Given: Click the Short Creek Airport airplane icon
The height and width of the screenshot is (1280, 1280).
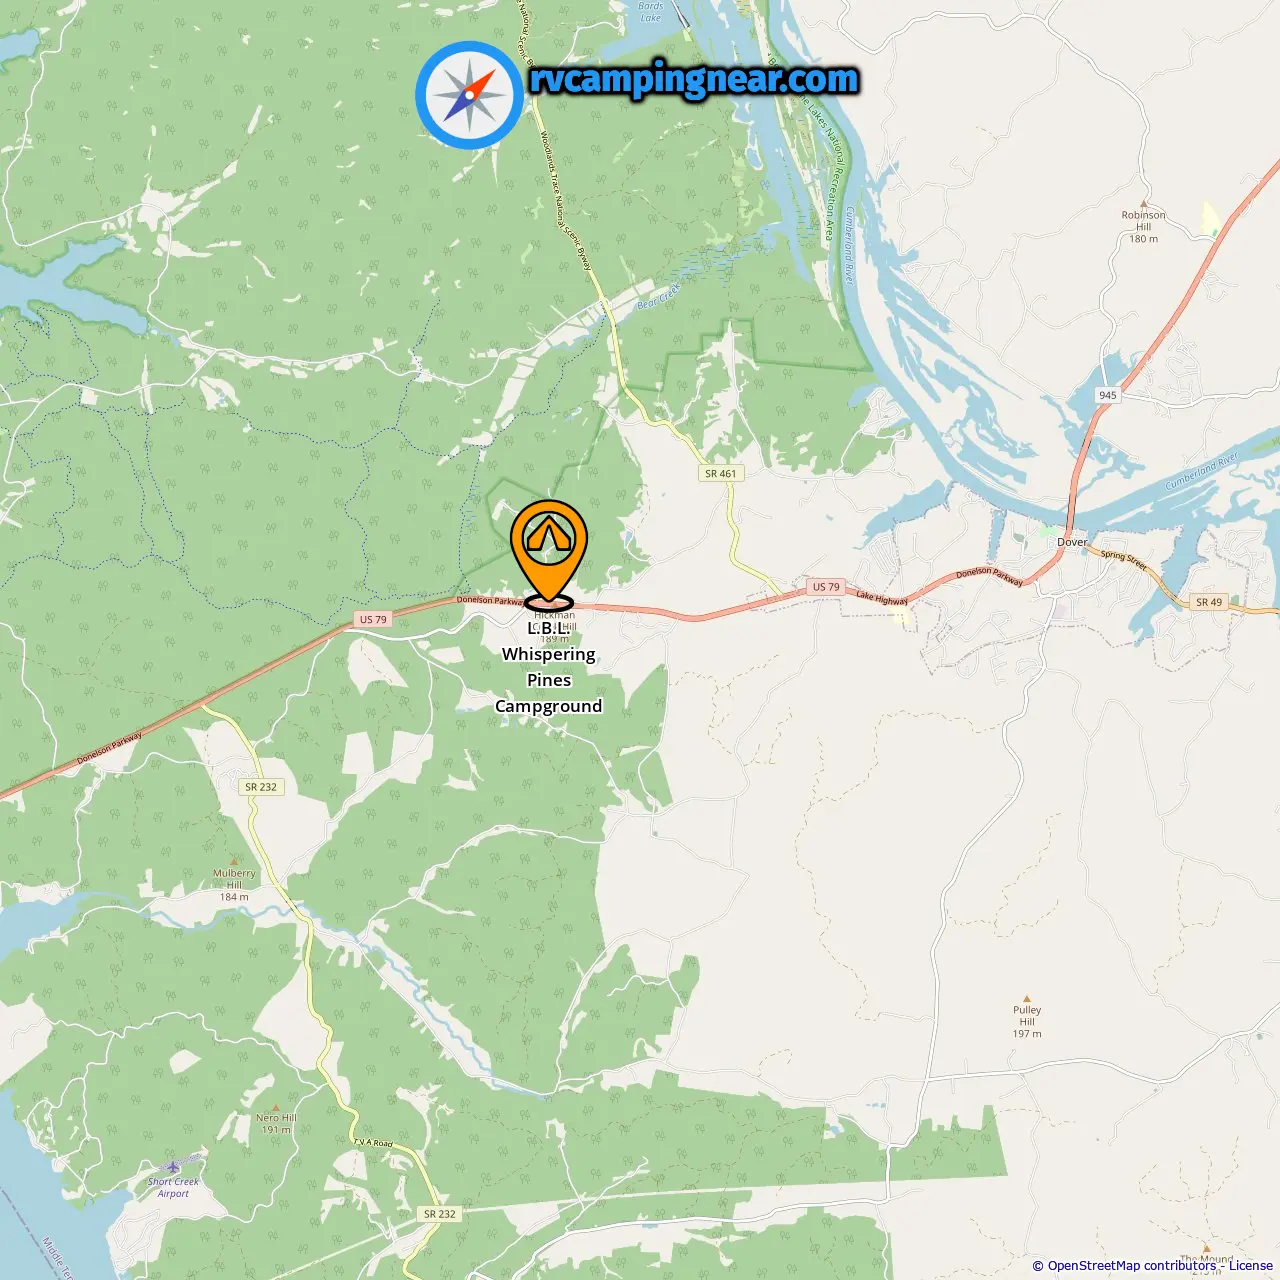Looking at the screenshot, I should pyautogui.click(x=174, y=1166).
